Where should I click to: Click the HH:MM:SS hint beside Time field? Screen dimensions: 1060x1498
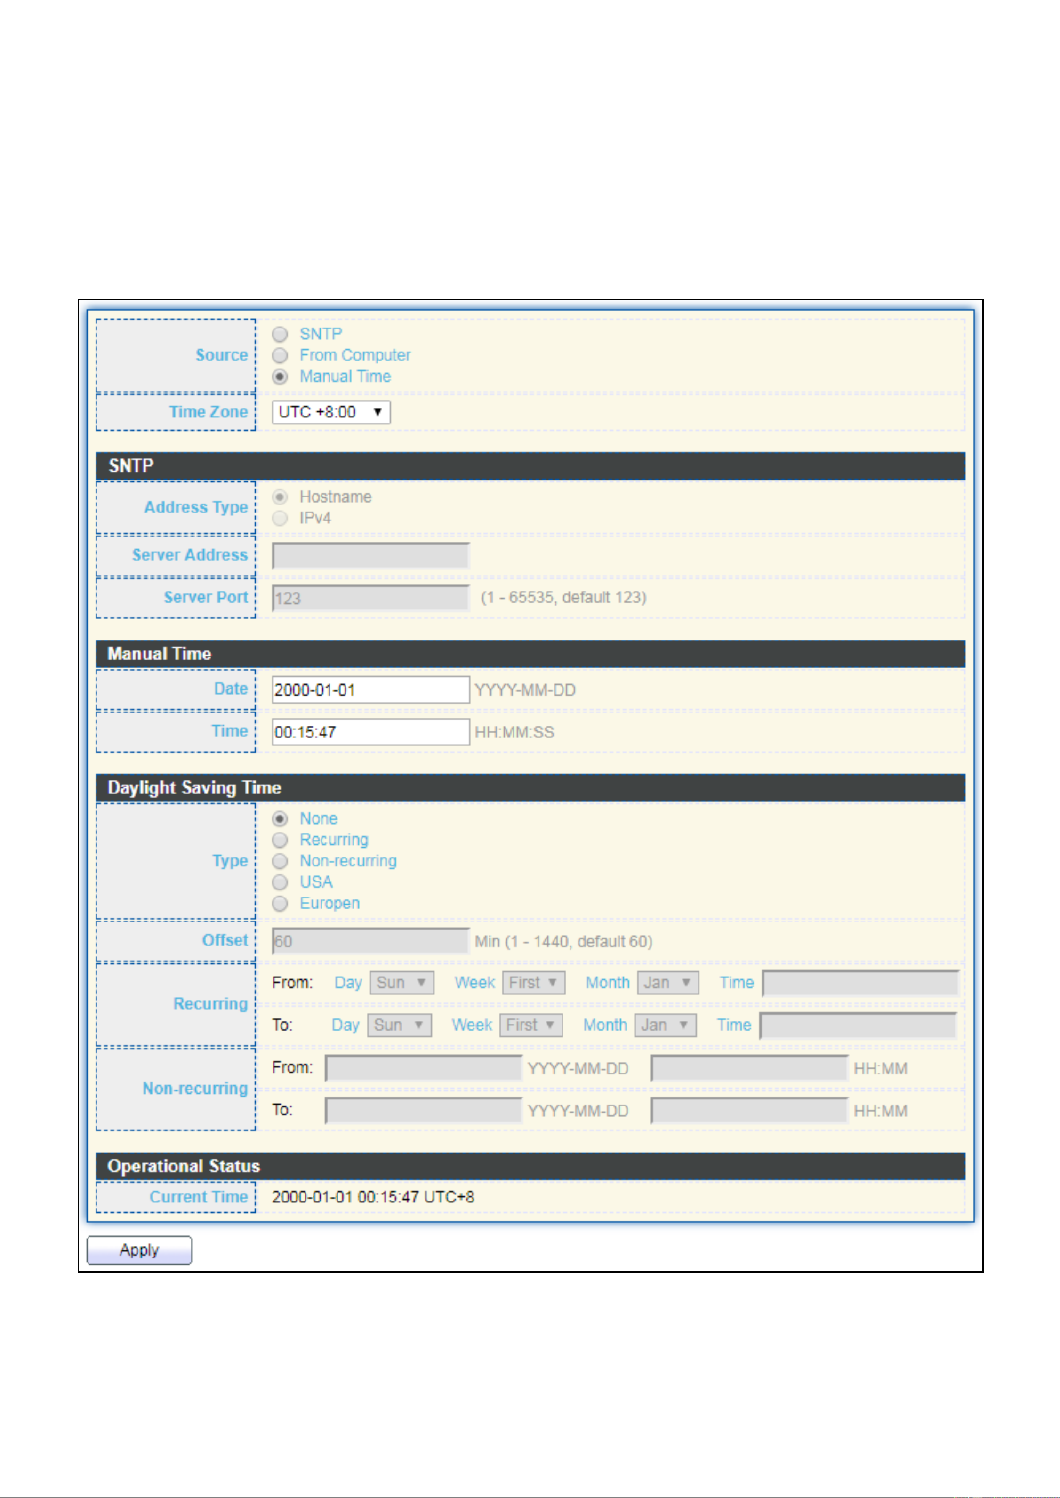pos(514,732)
